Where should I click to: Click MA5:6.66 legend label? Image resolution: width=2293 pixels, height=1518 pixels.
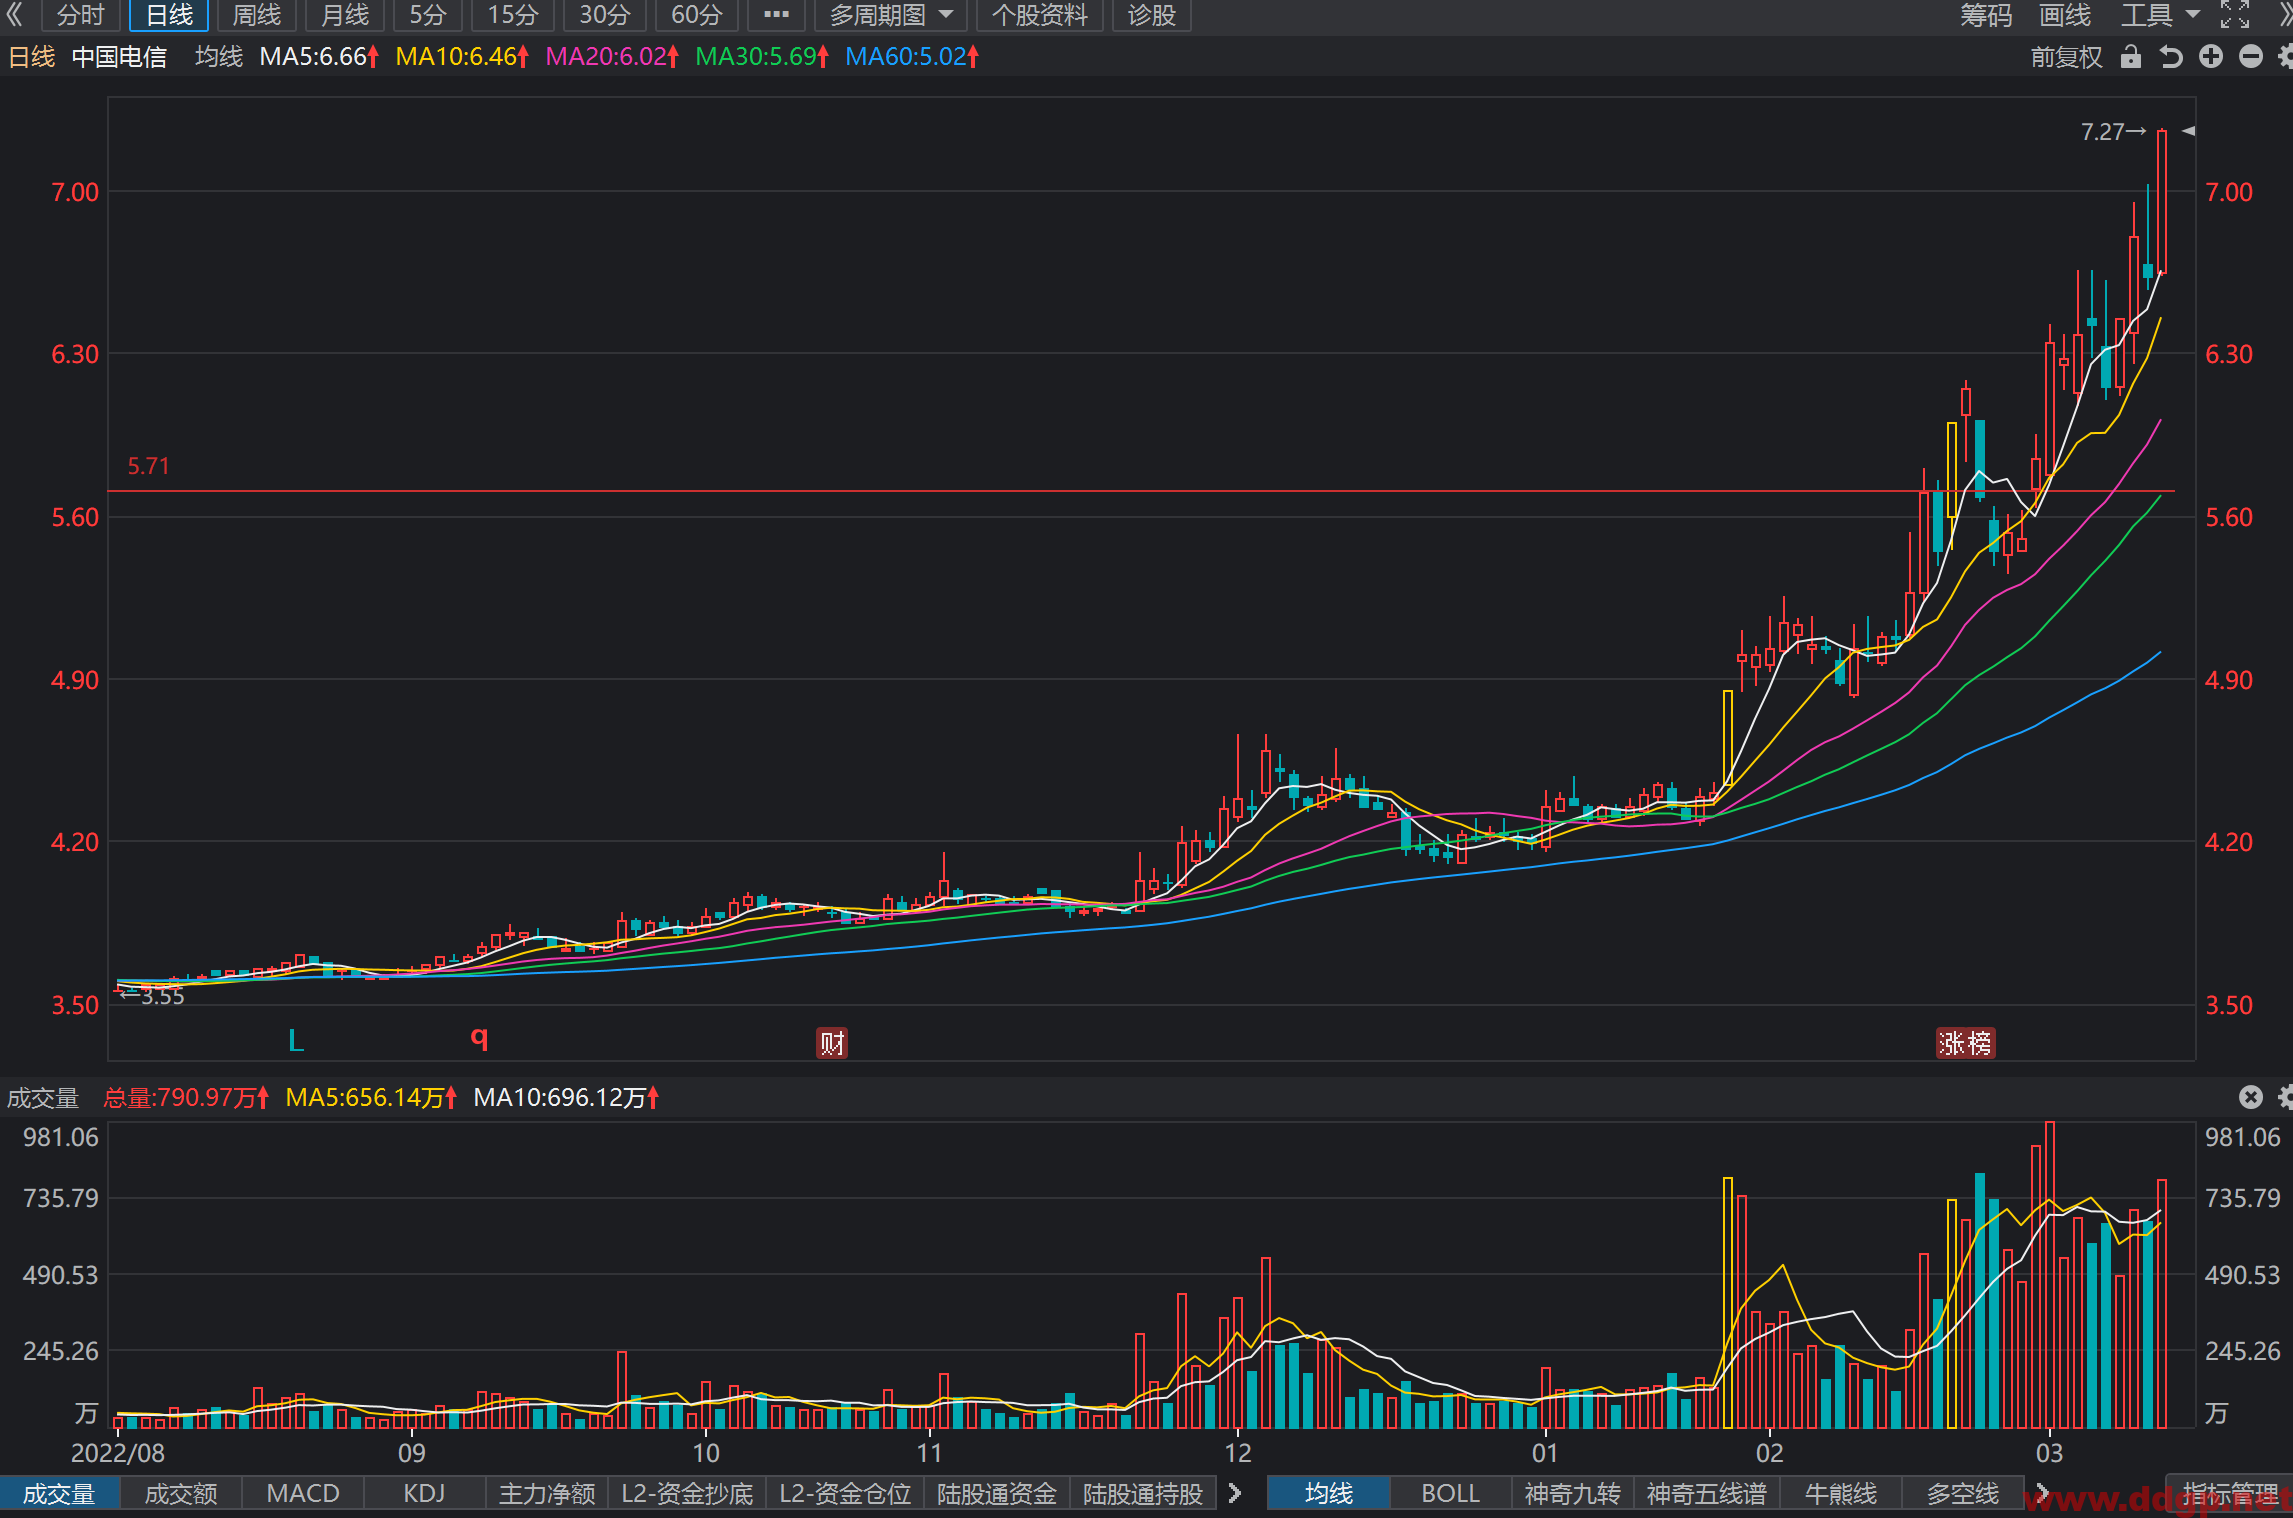(319, 57)
